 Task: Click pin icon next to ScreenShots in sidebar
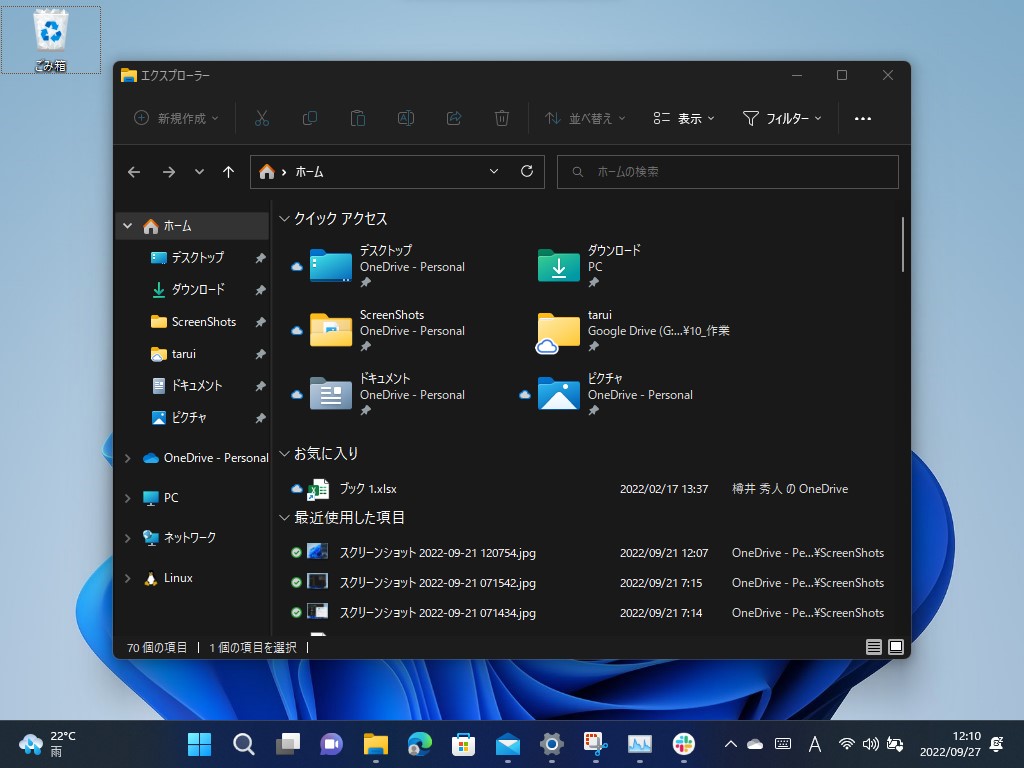(260, 322)
